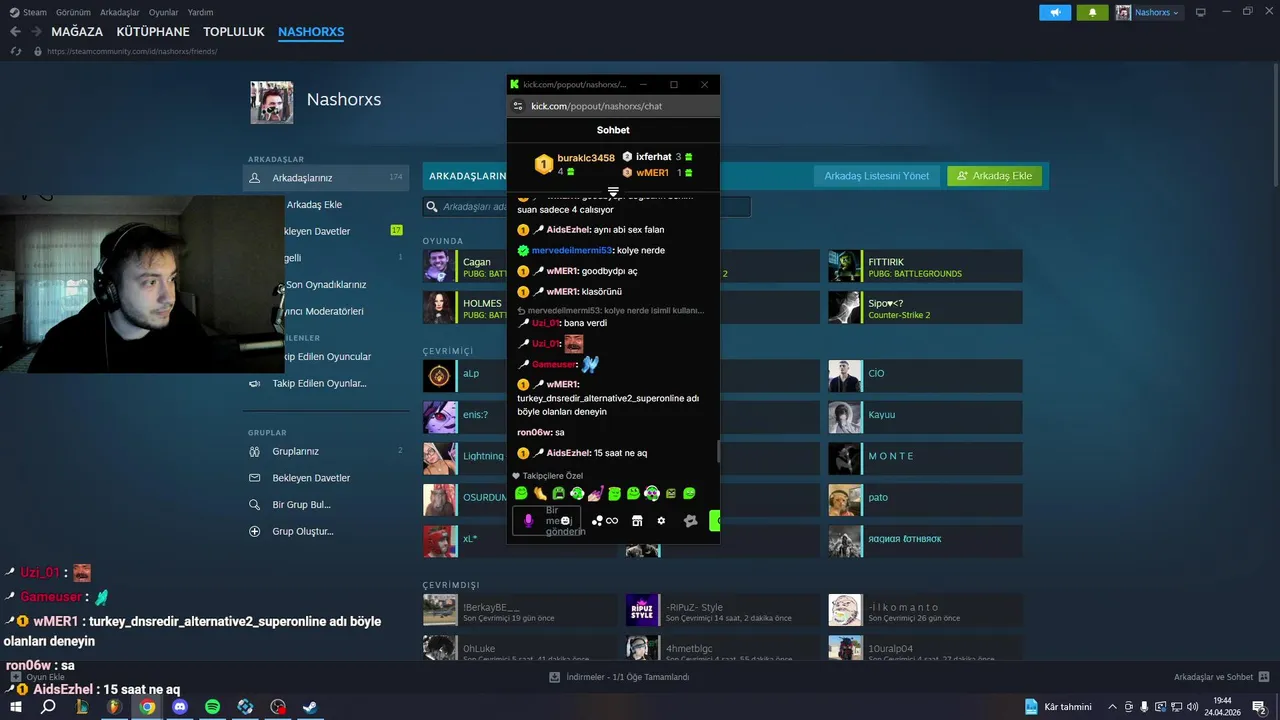1280x720 pixels.
Task: Pick the first green smiling emote
Action: pos(521,493)
